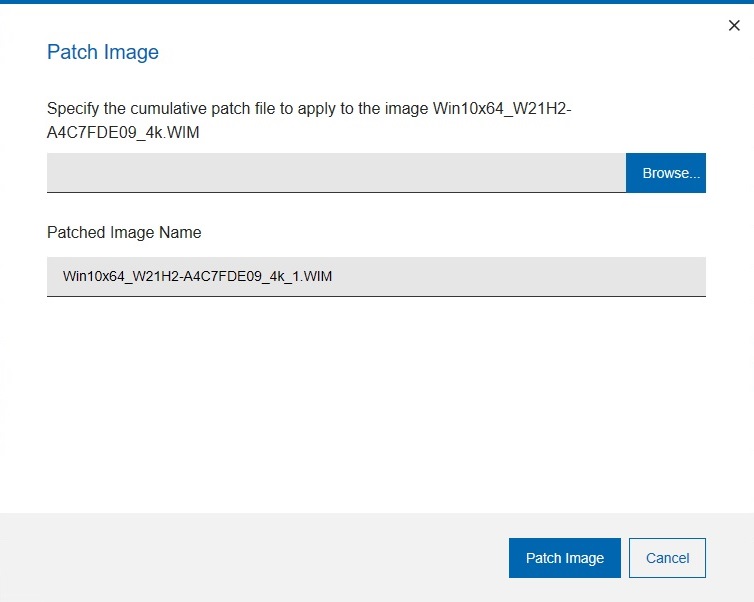Screen dimensions: 754x602
Task: Select the Win10x64_W21H2-A4C7FDE09_4k_1.WIM name field
Action: pos(376,276)
